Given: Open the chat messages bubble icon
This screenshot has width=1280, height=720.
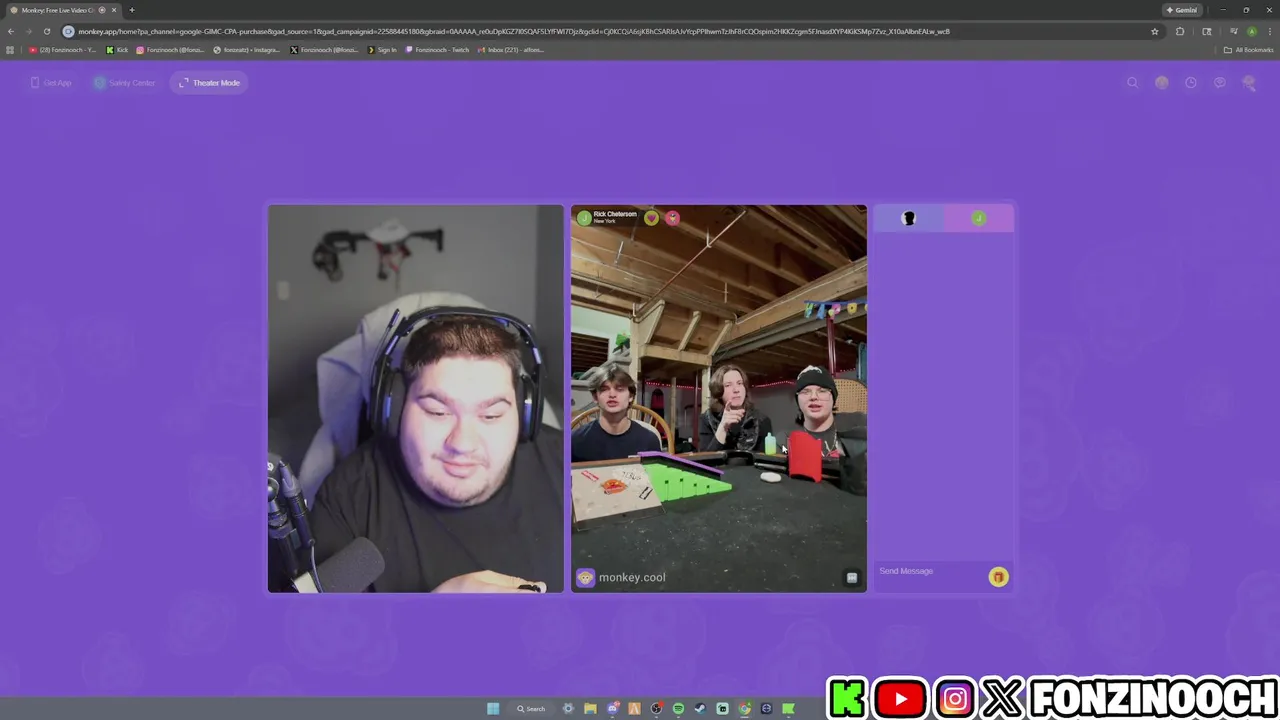Looking at the screenshot, I should click(x=1219, y=83).
